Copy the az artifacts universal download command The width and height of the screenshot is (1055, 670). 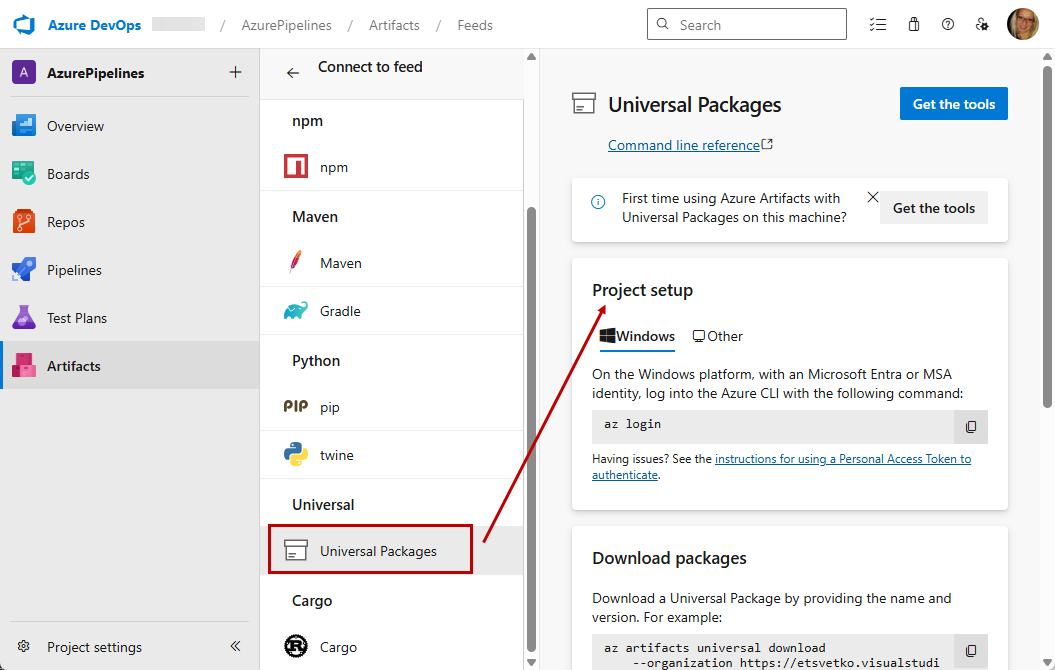coord(971,650)
